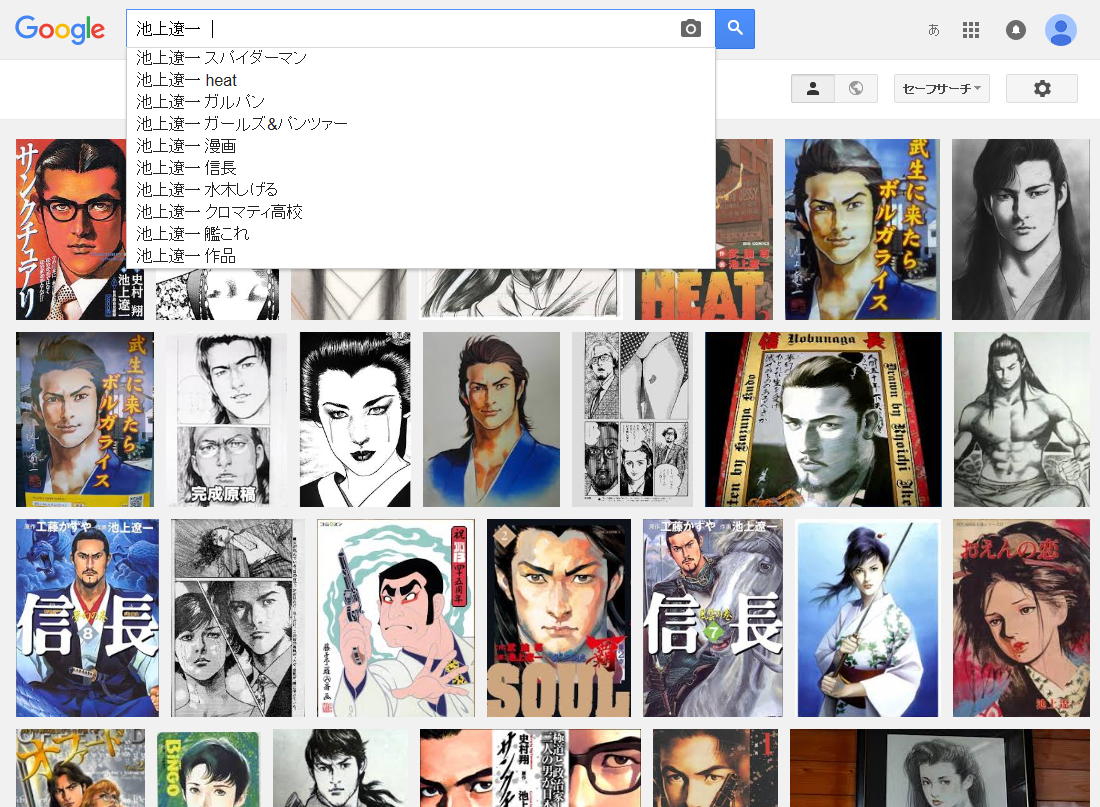The height and width of the screenshot is (807, 1100).
Task: Open top-row 武生に来たらボルガライス poster thumbnail
Action: (x=862, y=229)
